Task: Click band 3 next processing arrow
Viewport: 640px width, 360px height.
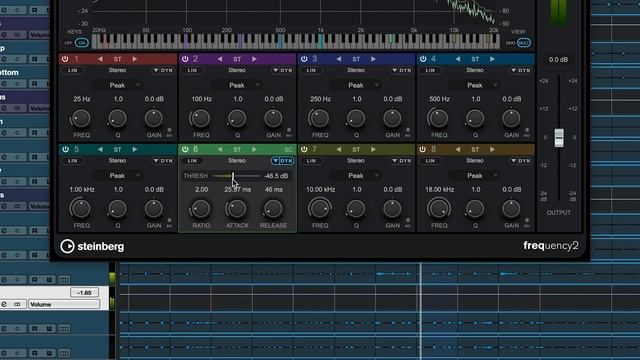Action: [373, 59]
